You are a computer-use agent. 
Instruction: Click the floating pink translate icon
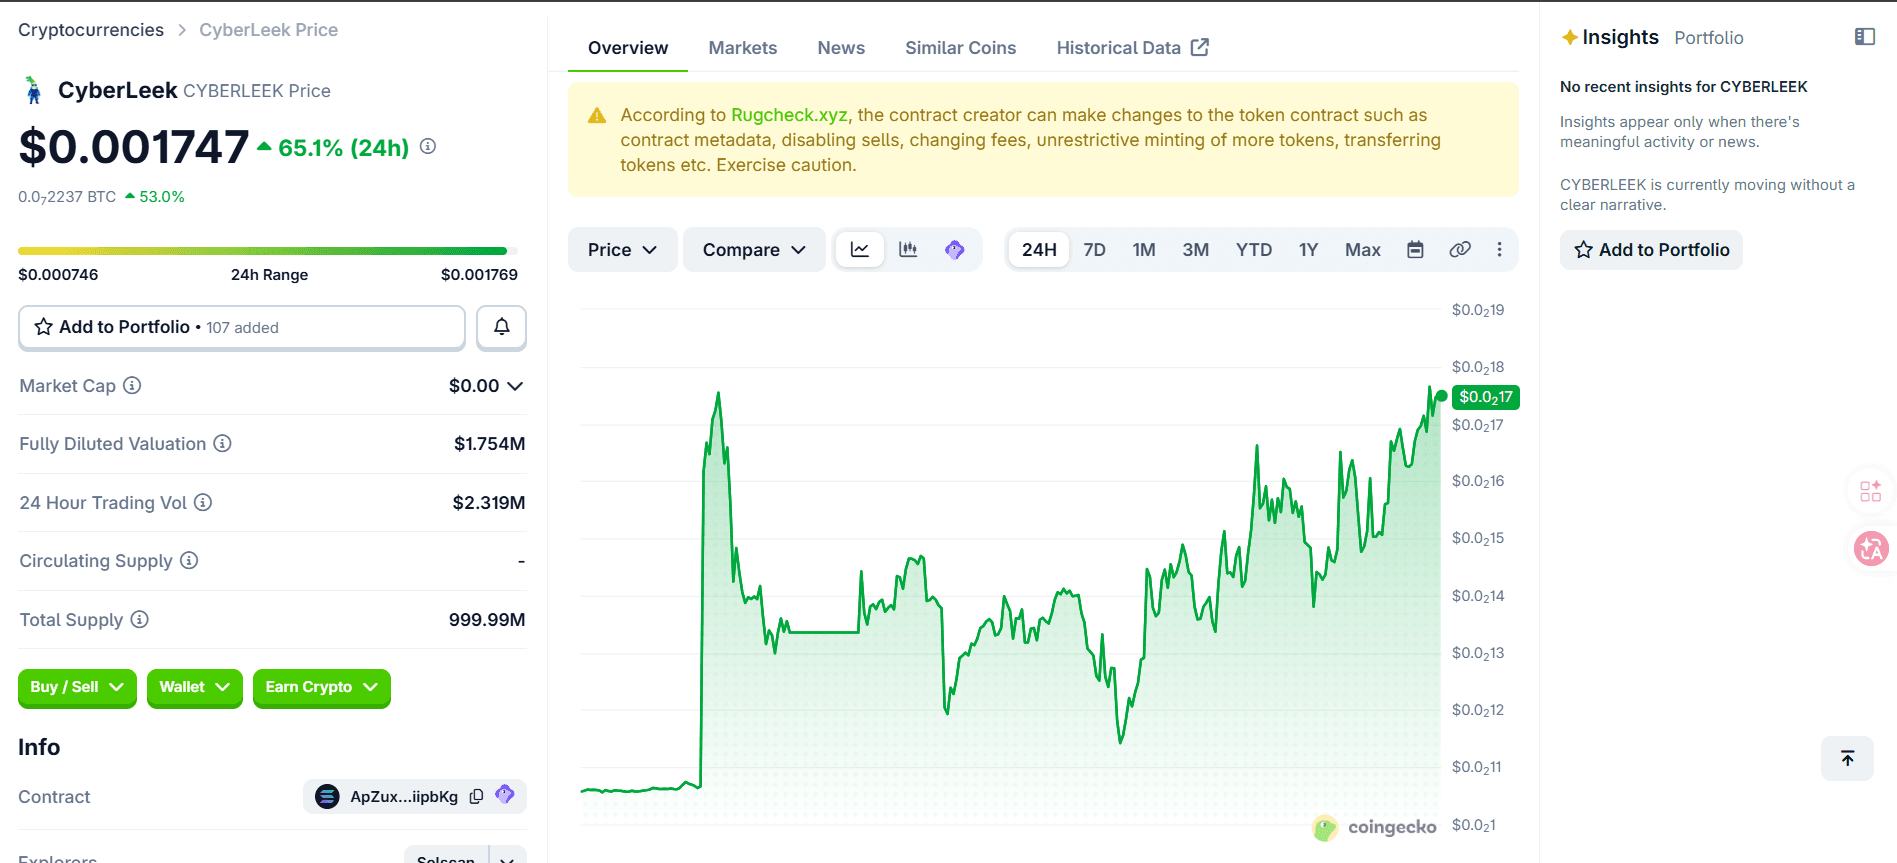1871,548
